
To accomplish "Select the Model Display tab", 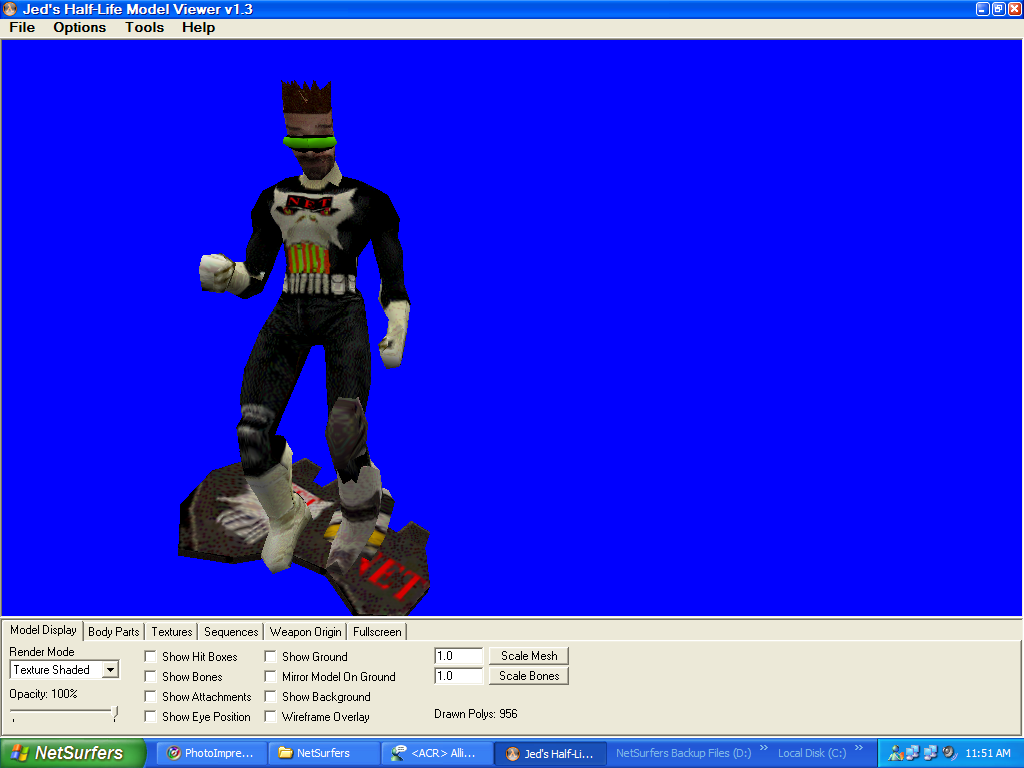I will pyautogui.click(x=43, y=630).
